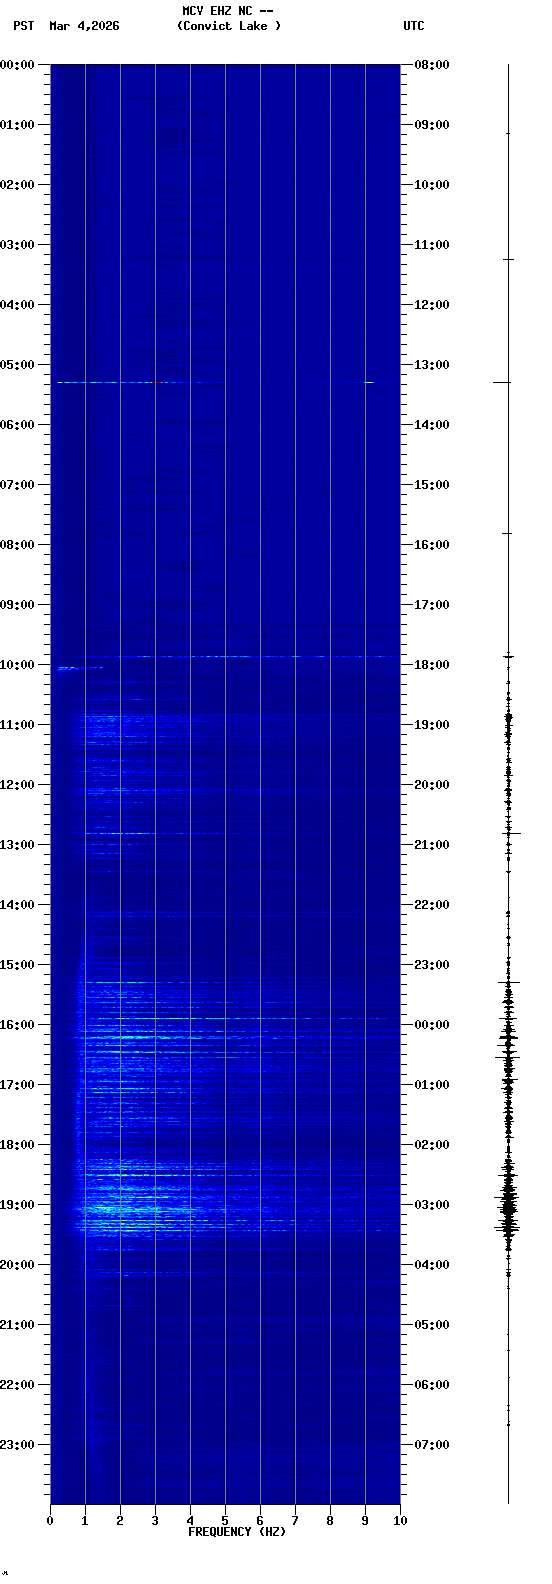Click the PST '14:00' time label
The height and width of the screenshot is (1584, 552).
tap(18, 905)
